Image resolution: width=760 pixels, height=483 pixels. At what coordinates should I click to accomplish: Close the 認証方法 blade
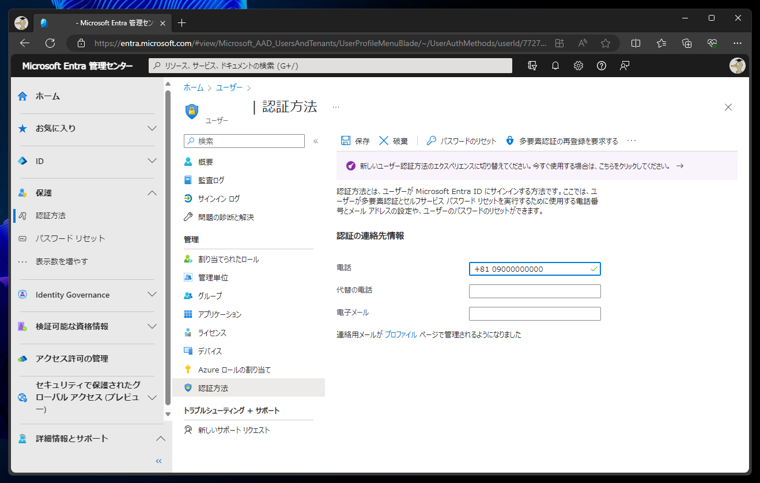728,107
